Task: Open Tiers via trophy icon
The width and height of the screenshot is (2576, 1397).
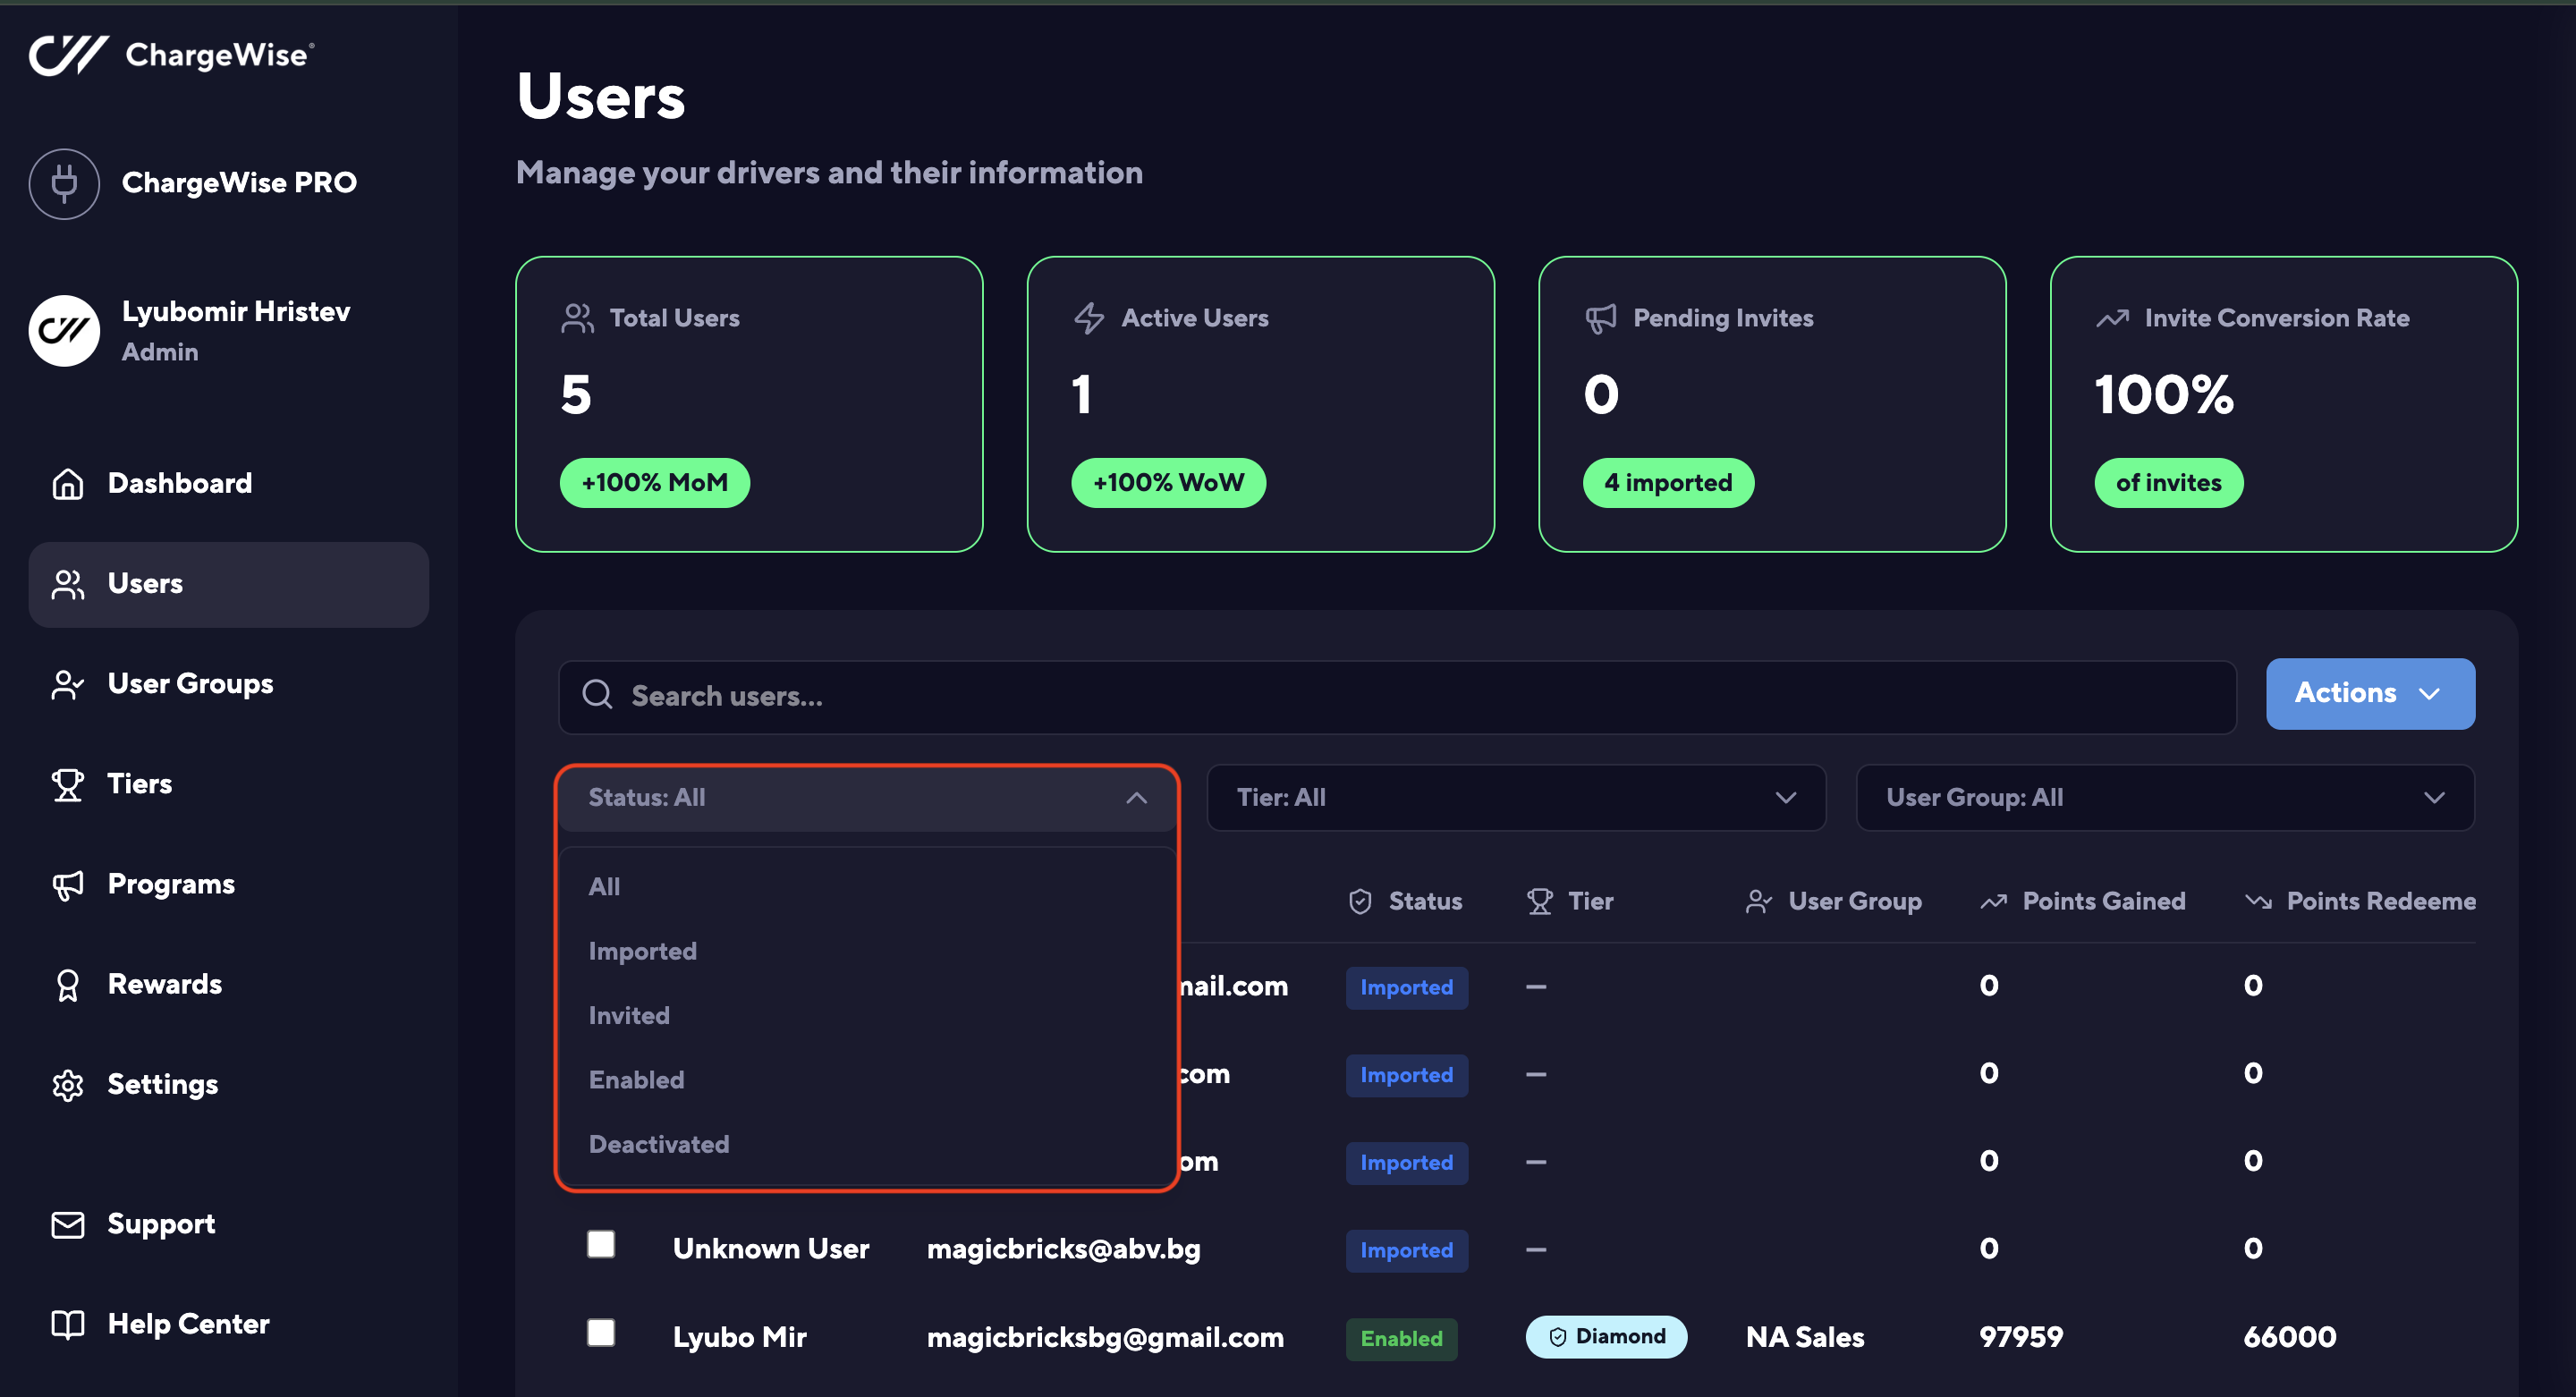Action: click(x=67, y=785)
